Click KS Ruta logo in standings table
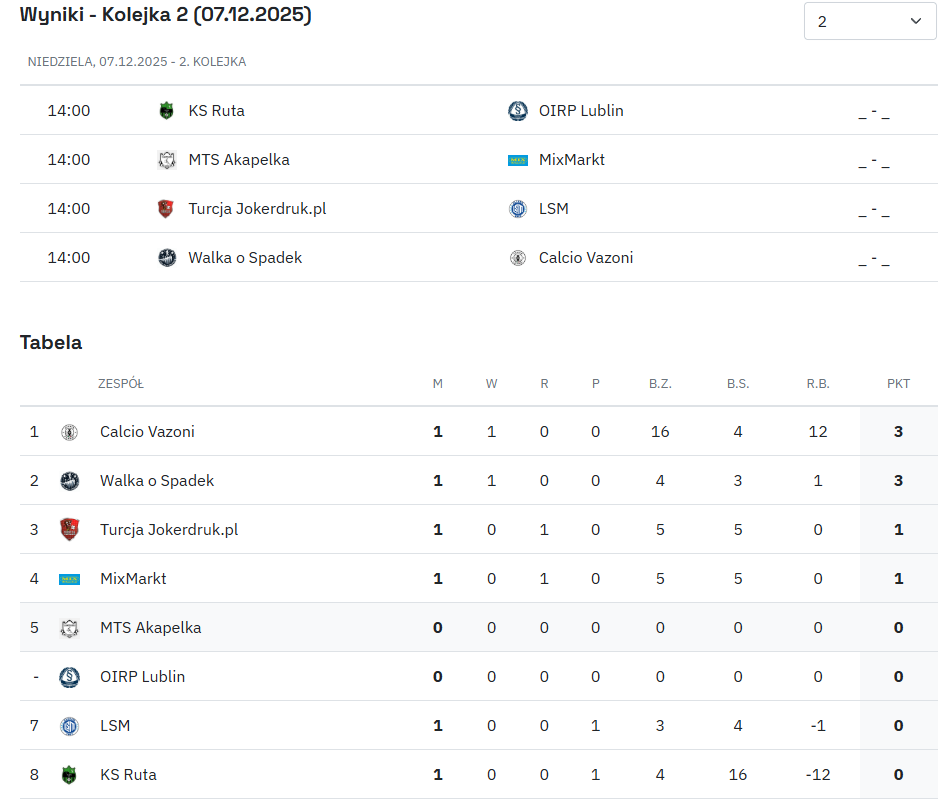949x810 pixels. (x=69, y=775)
